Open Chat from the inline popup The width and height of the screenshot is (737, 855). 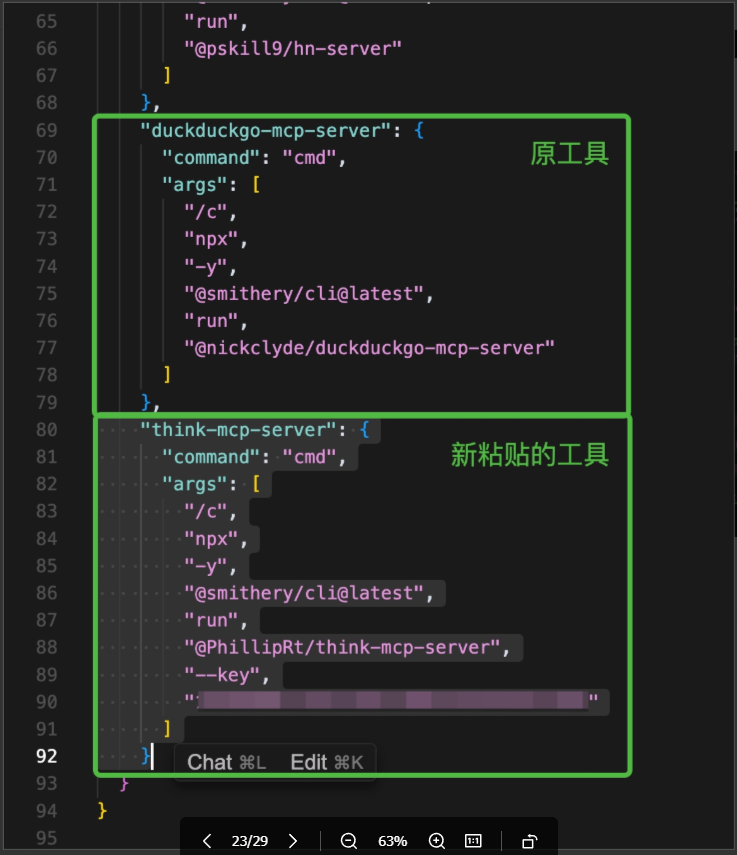[226, 762]
